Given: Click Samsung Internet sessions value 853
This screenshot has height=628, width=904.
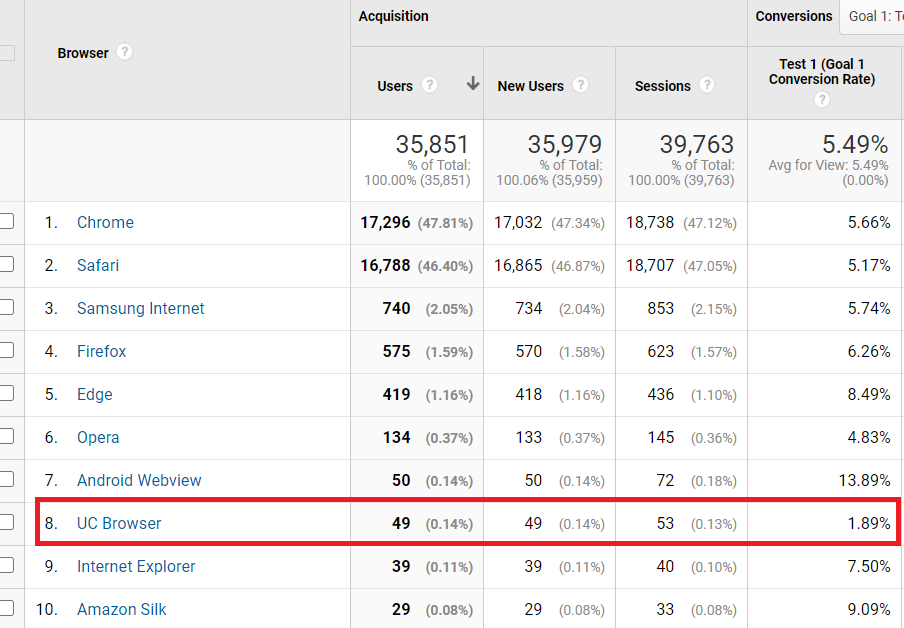Looking at the screenshot, I should click(661, 309).
